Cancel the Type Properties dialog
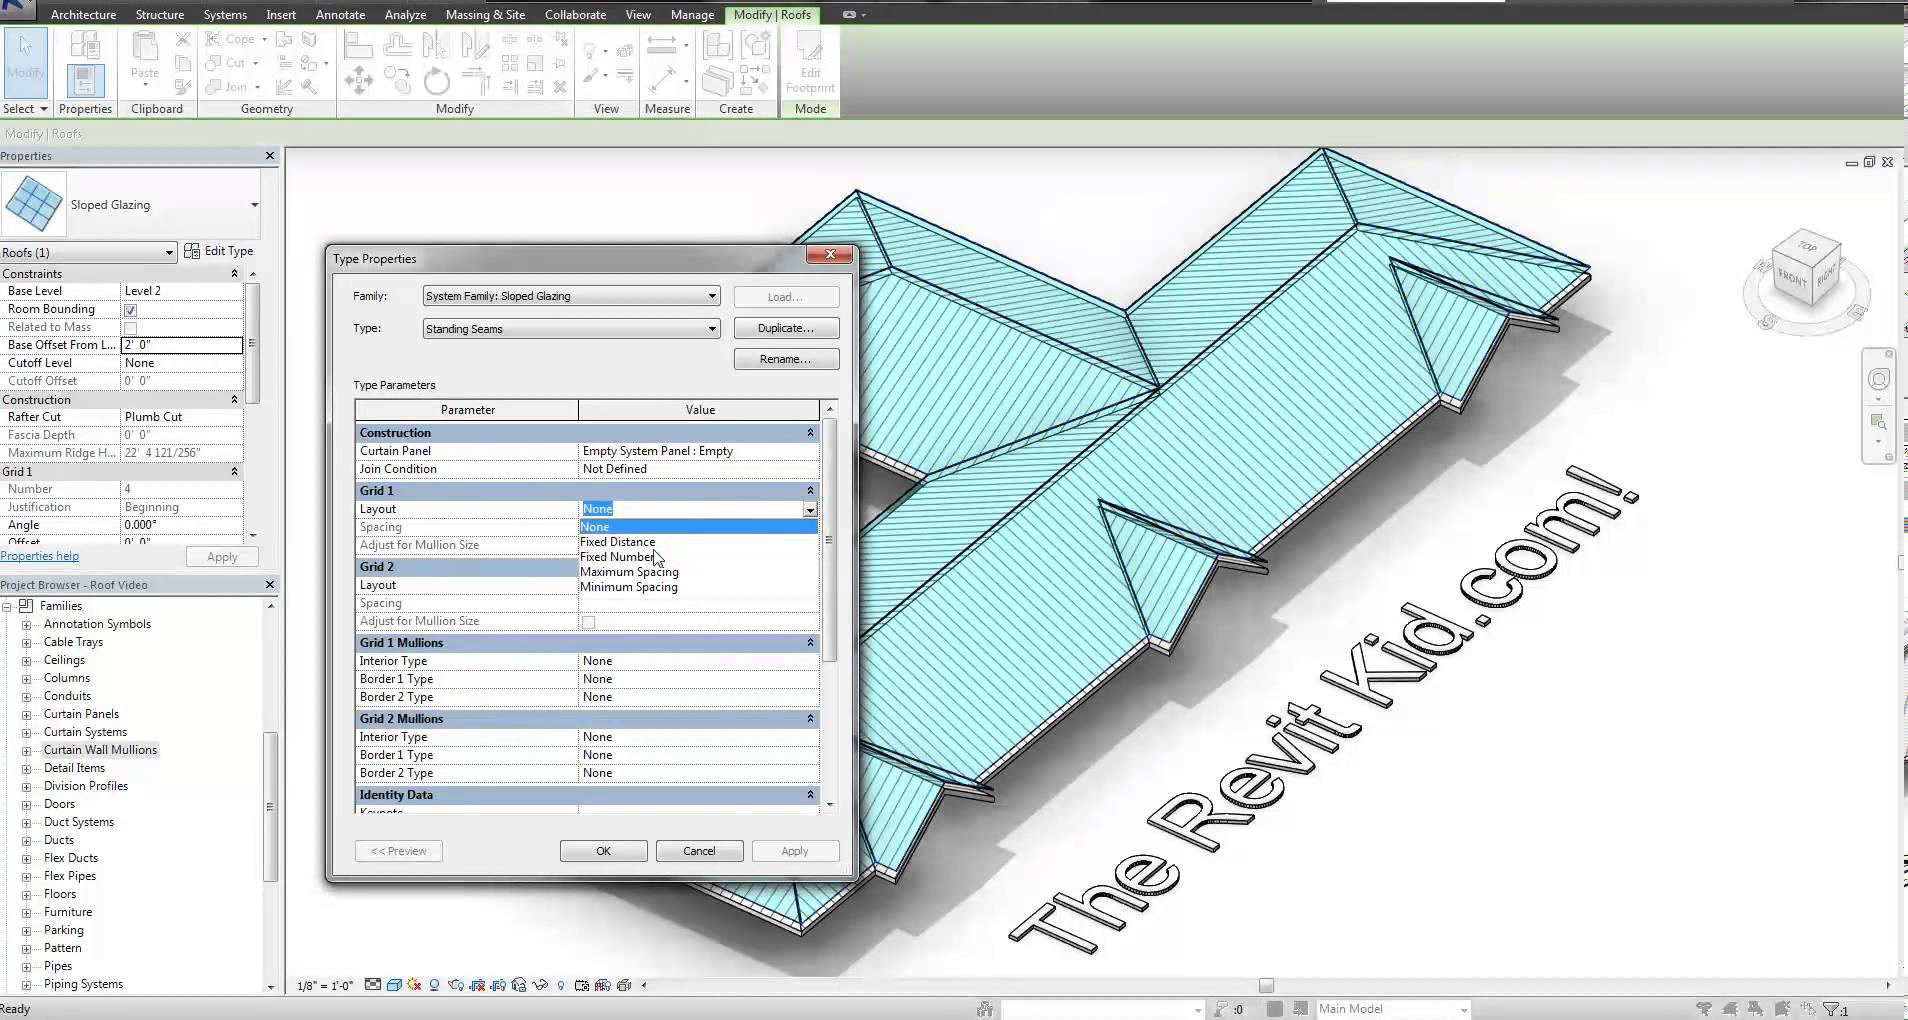The height and width of the screenshot is (1020, 1908). click(699, 851)
